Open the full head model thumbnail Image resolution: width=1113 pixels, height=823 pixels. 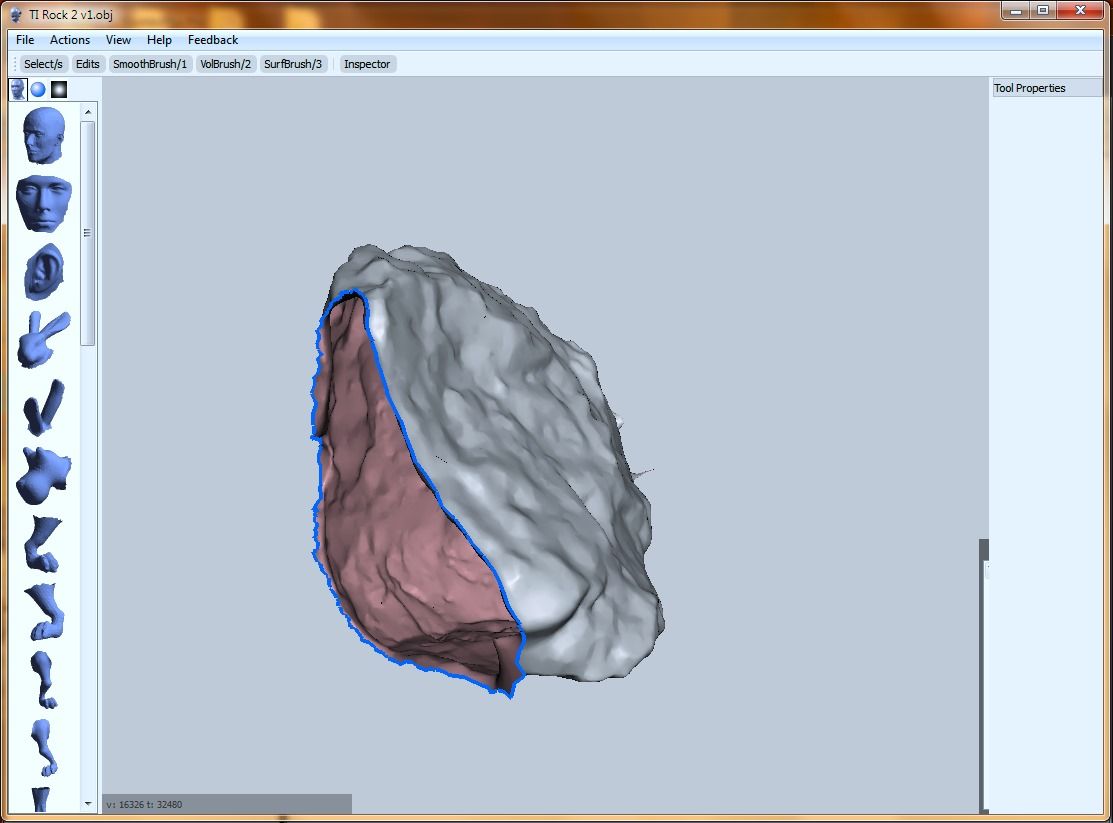42,135
